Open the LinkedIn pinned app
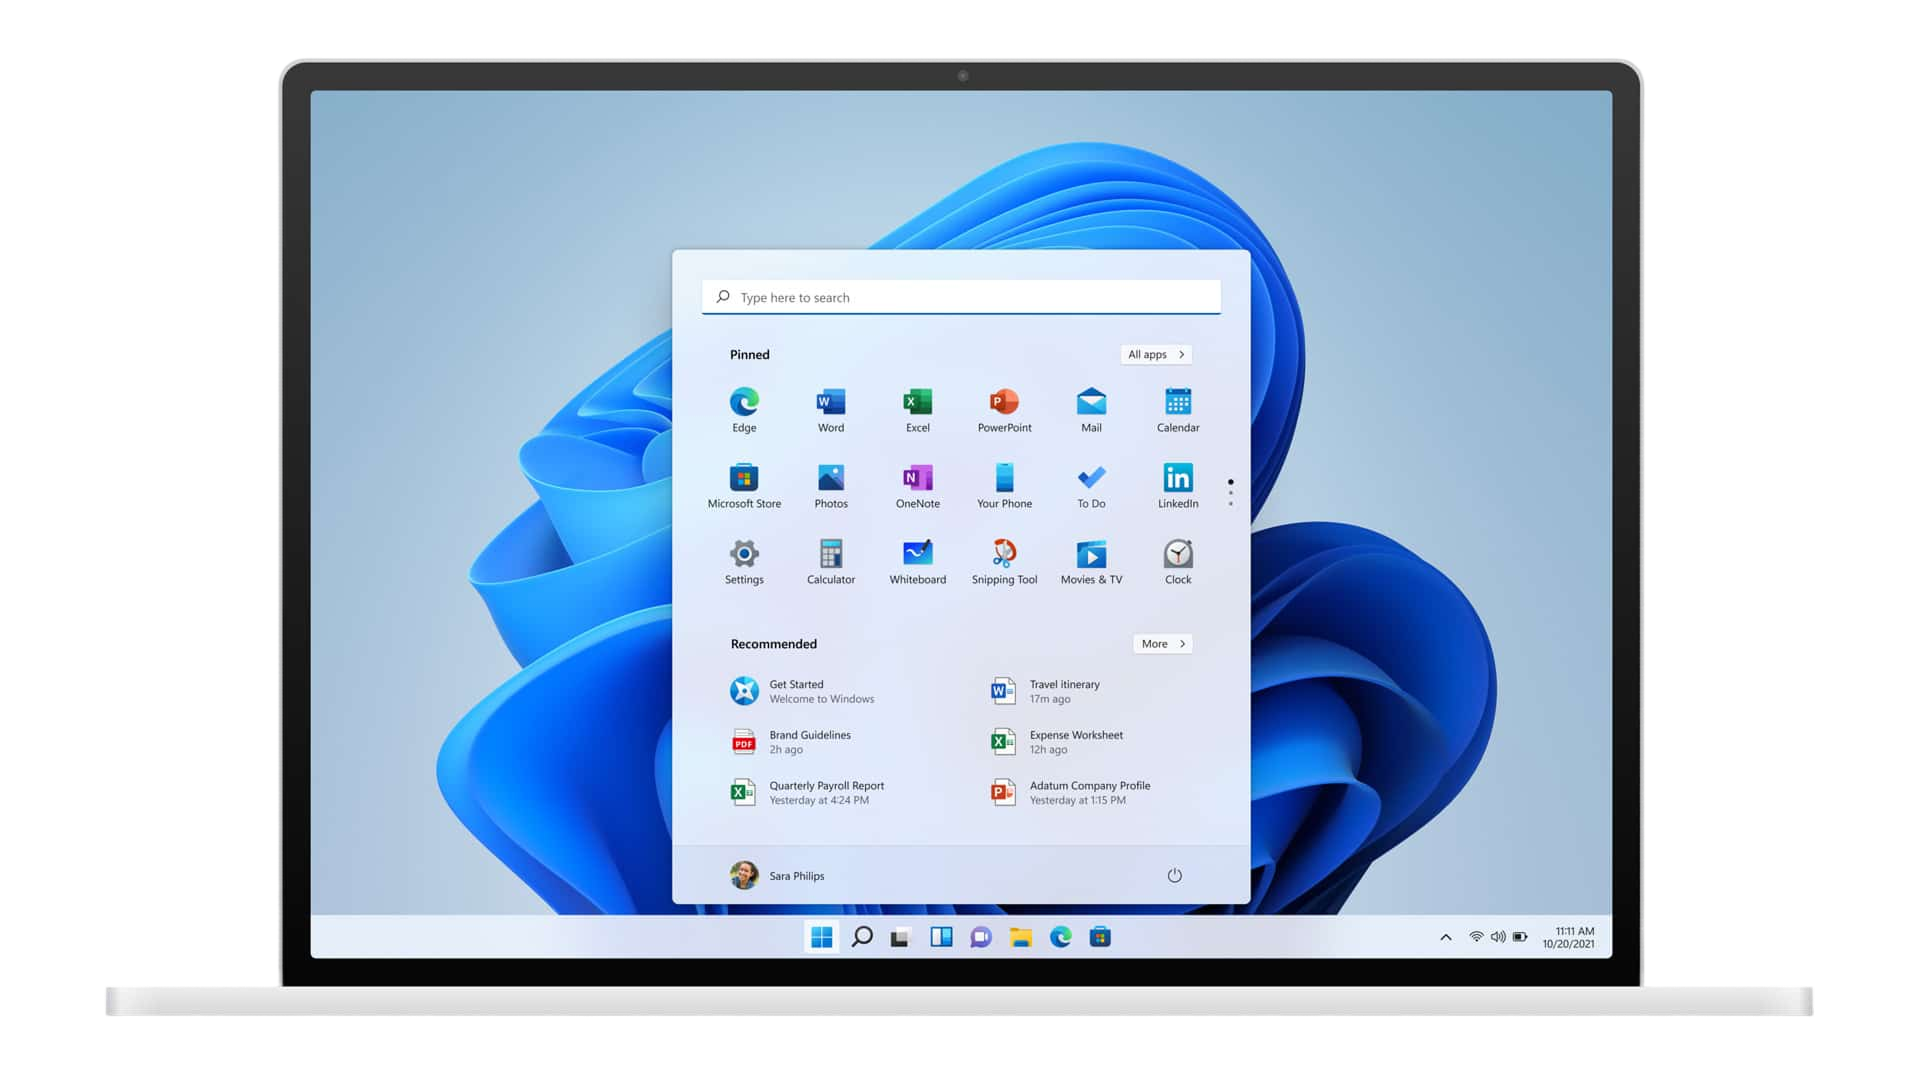Viewport: 1920px width, 1080px height. click(1178, 485)
